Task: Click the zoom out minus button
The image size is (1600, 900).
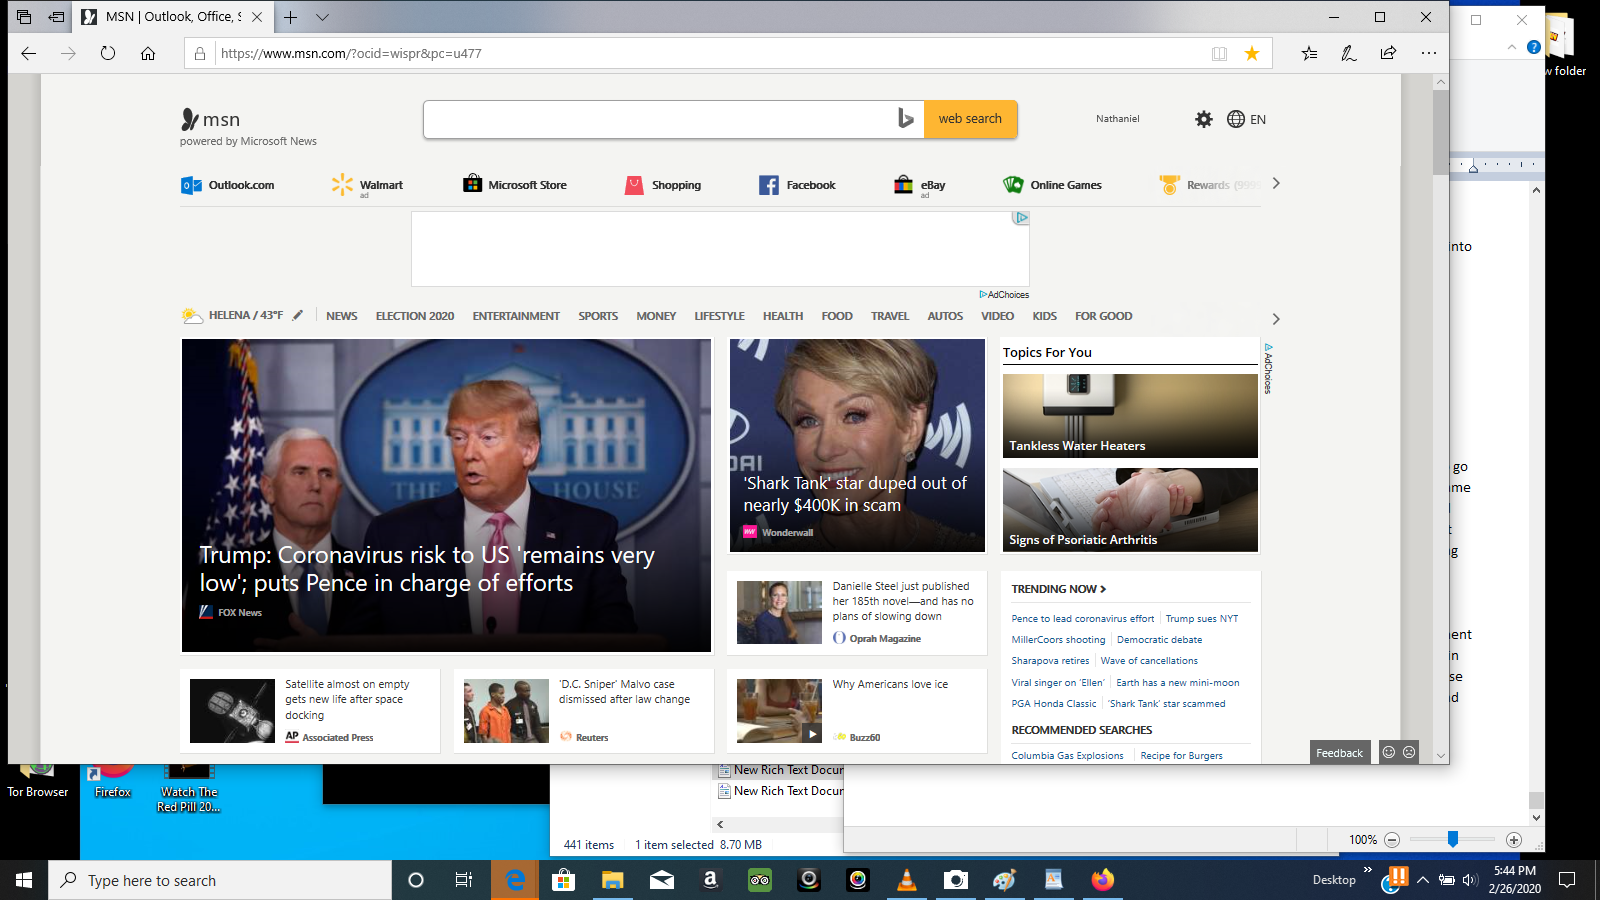Action: click(x=1391, y=840)
